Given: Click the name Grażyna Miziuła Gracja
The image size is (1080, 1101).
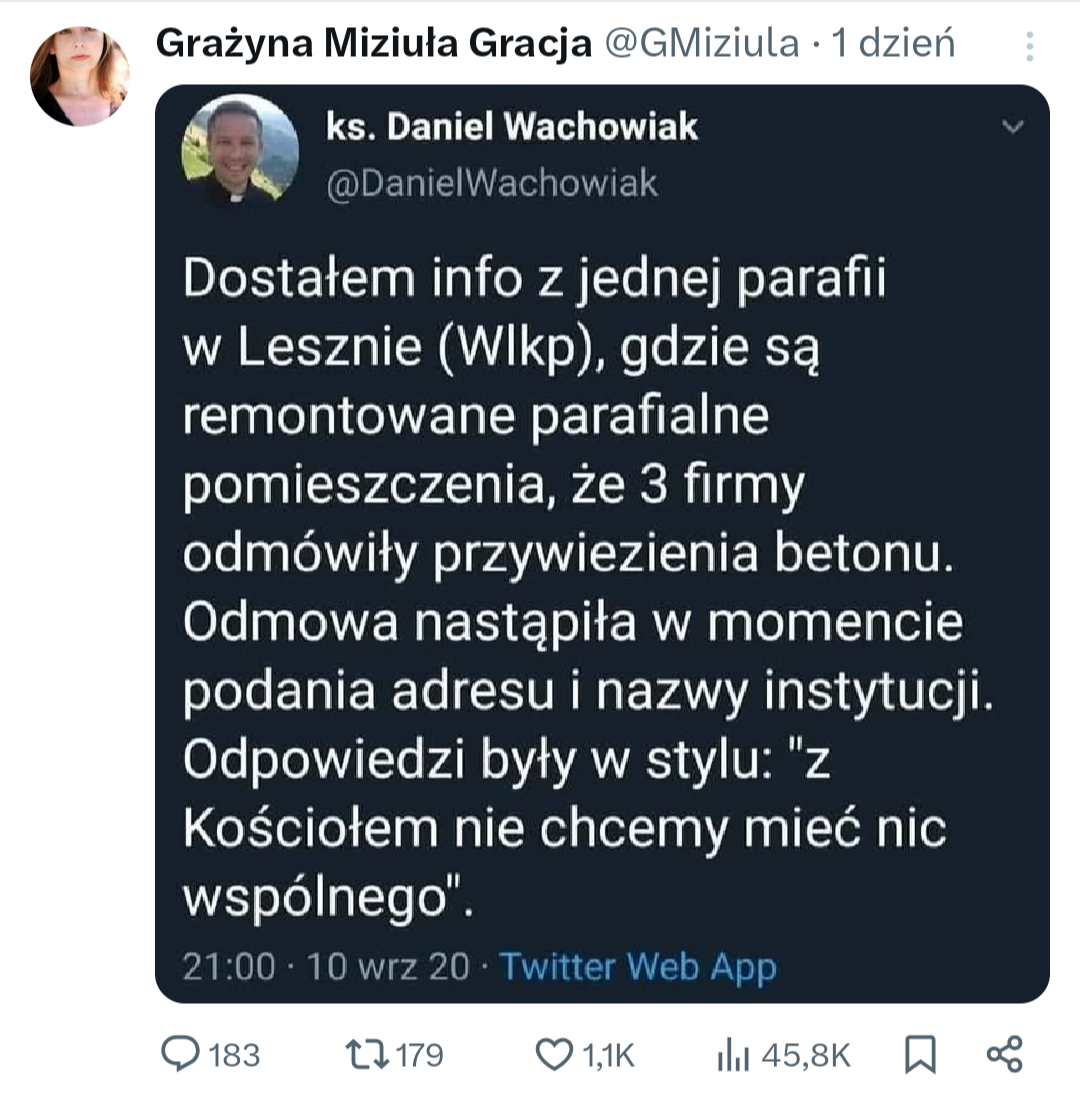Looking at the screenshot, I should (x=374, y=43).
